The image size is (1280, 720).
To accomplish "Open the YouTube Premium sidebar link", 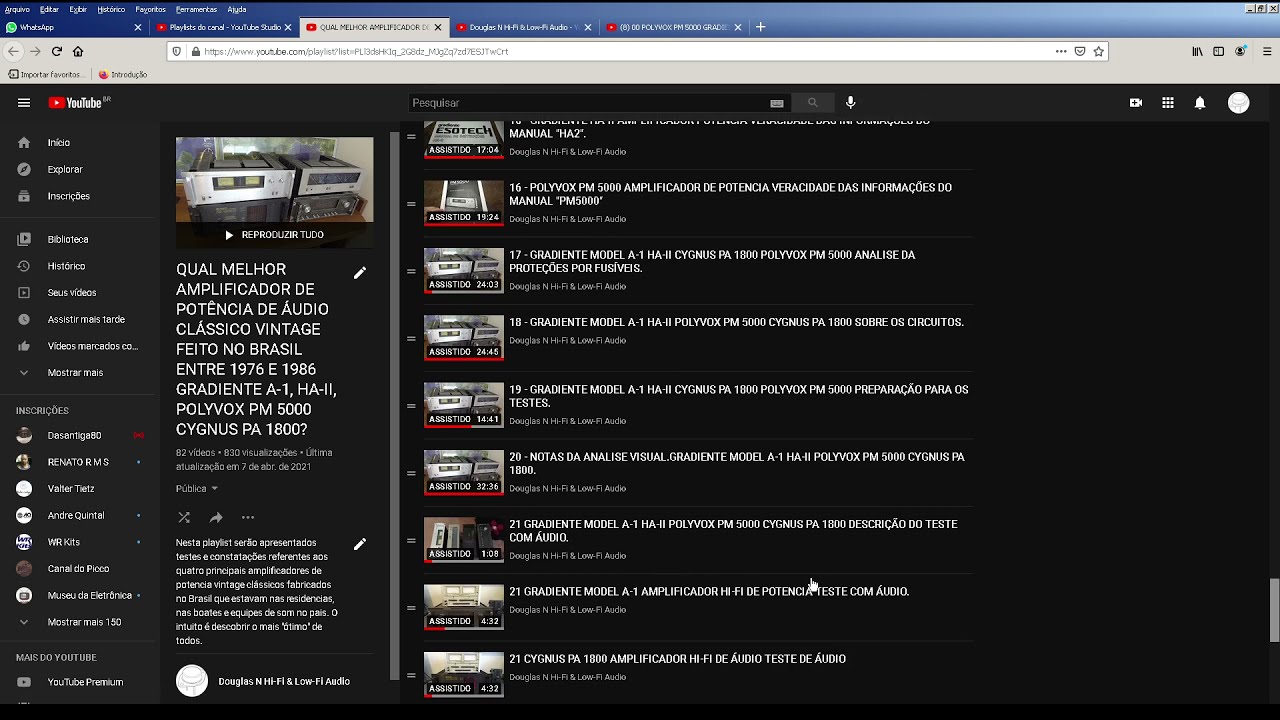I will 85,682.
